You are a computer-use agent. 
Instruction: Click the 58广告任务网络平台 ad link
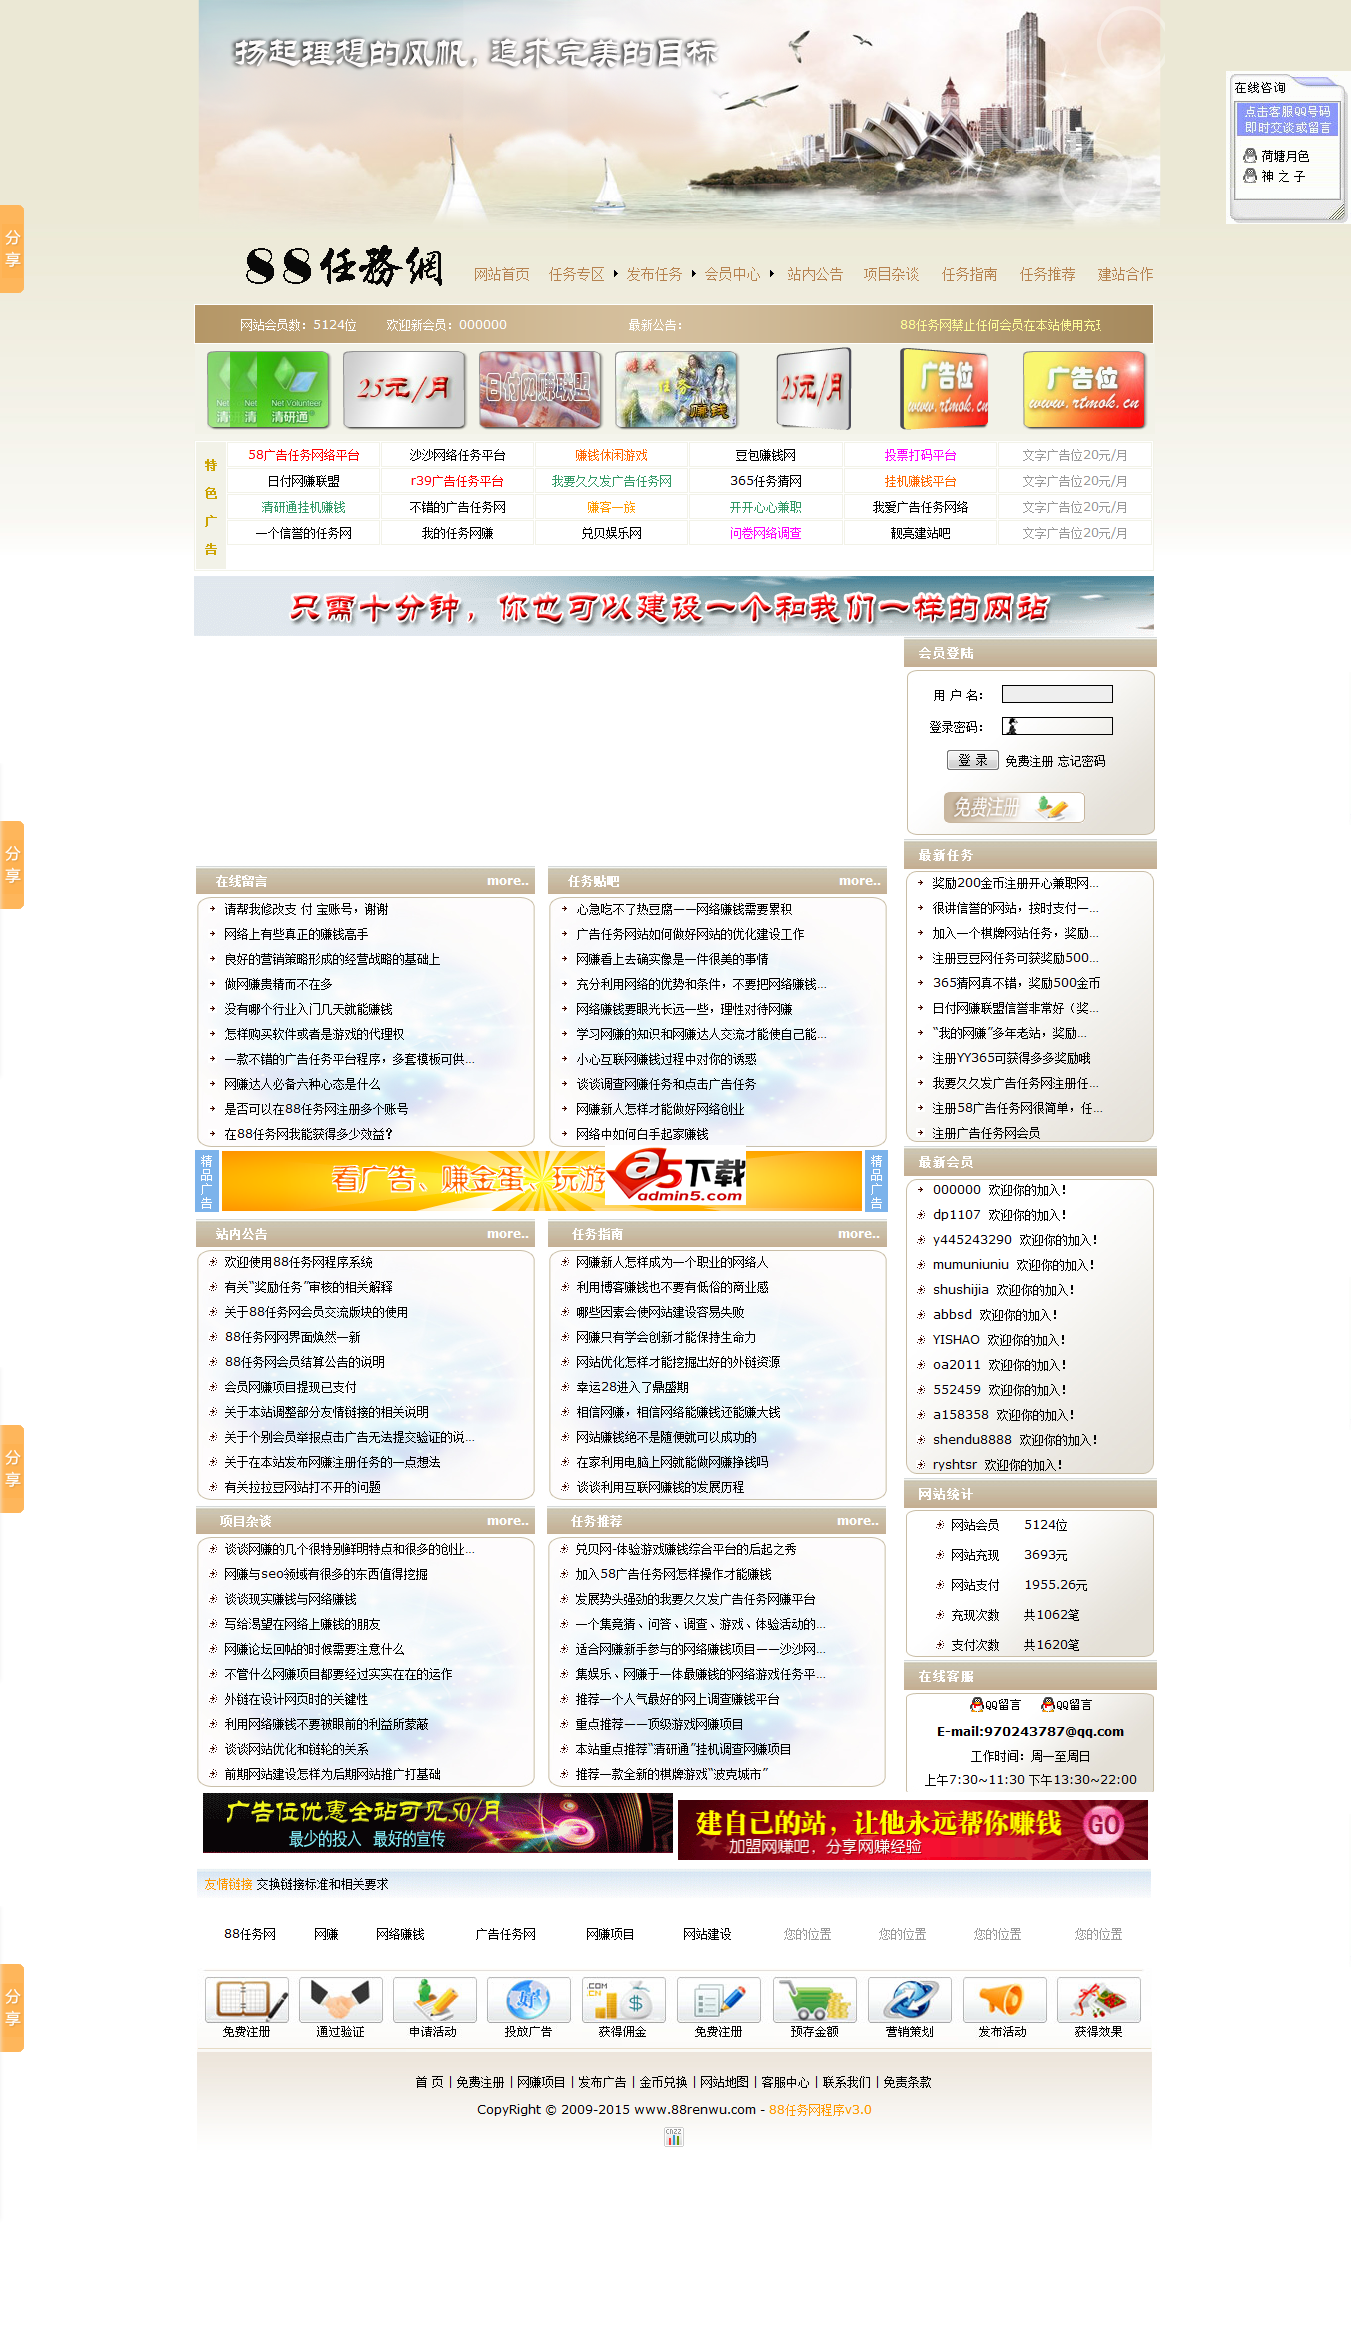(x=304, y=455)
